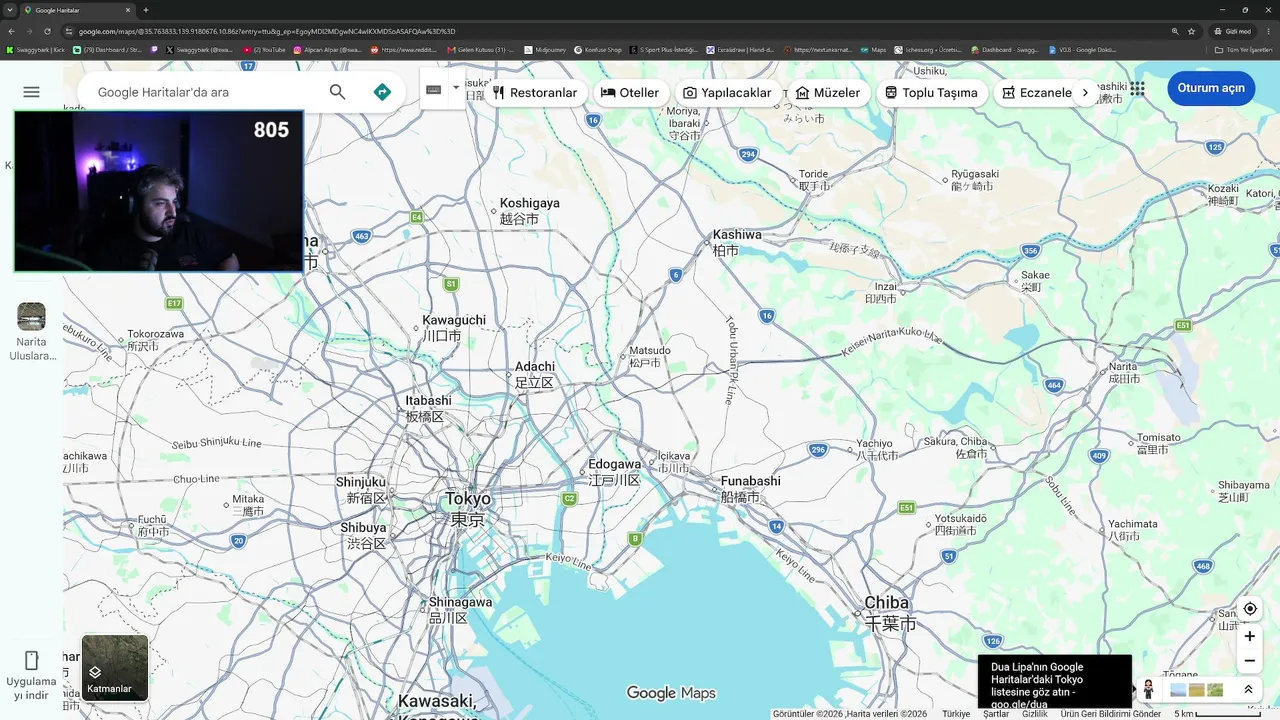Image resolution: width=1280 pixels, height=720 pixels.
Task: Expand the keyboard input options arrow
Action: coord(456,88)
